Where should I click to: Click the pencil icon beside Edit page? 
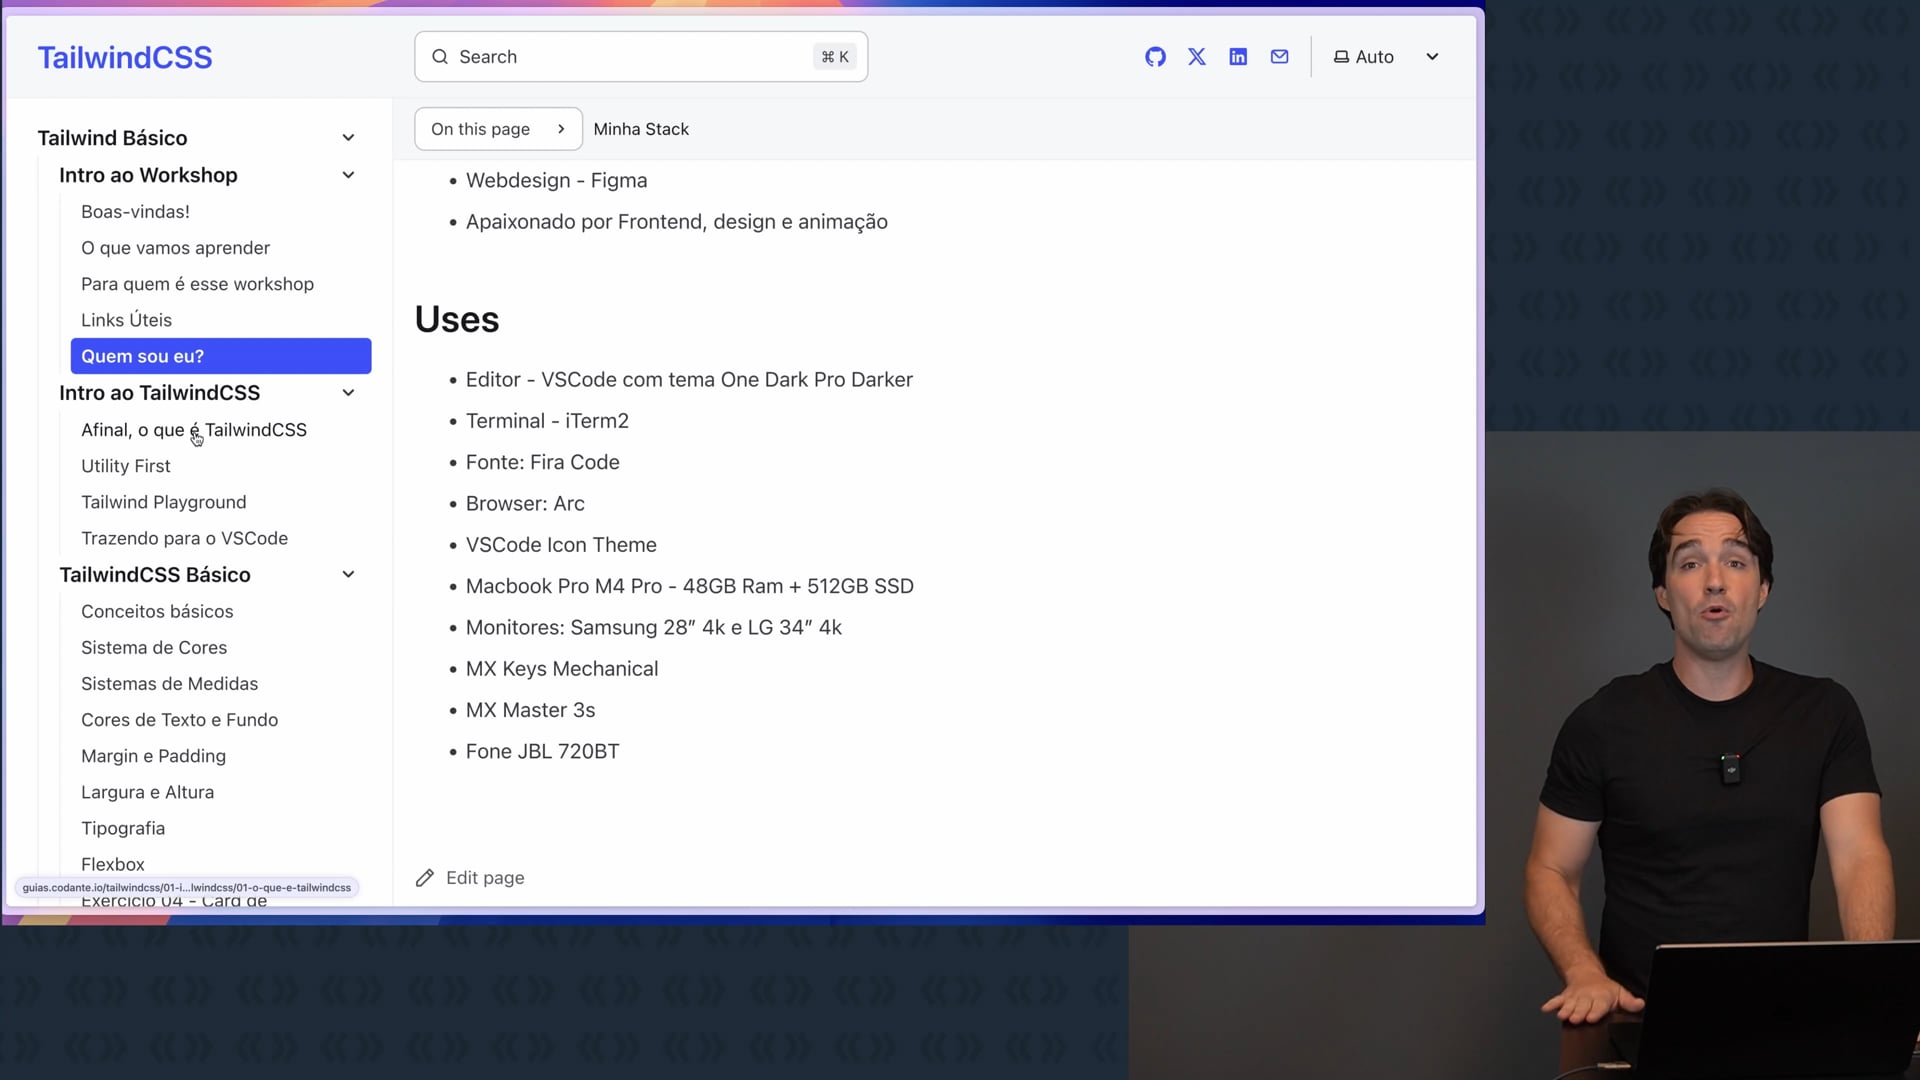click(425, 878)
